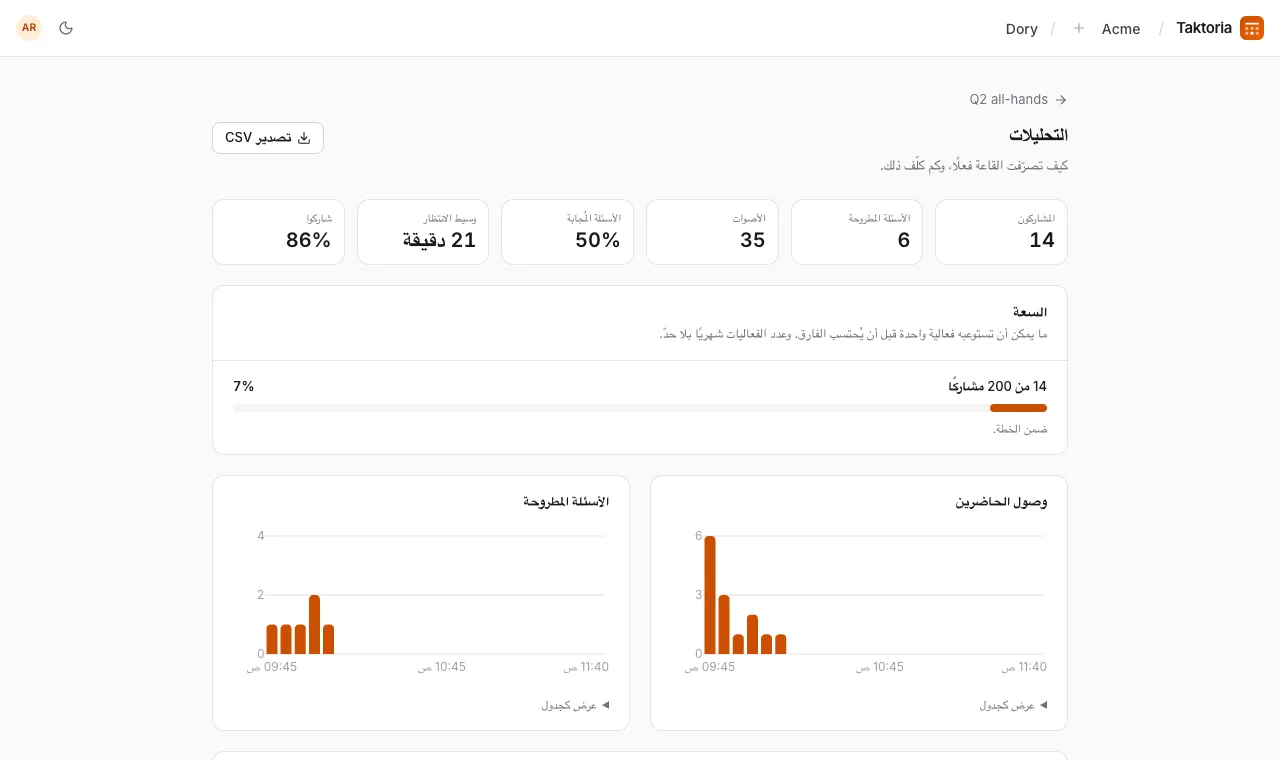Click the المشاركون card showing 14
This screenshot has width=1280, height=760.
point(1001,232)
